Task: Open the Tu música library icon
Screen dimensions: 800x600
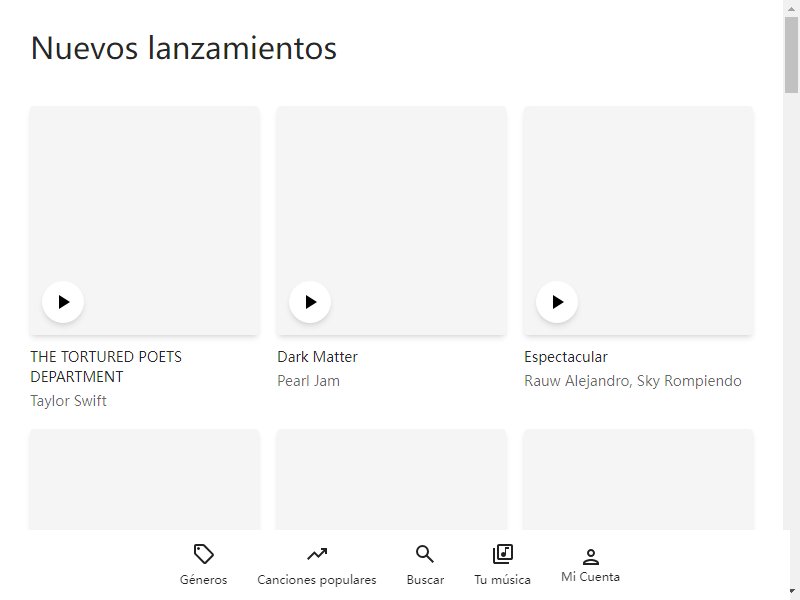Action: tap(503, 554)
